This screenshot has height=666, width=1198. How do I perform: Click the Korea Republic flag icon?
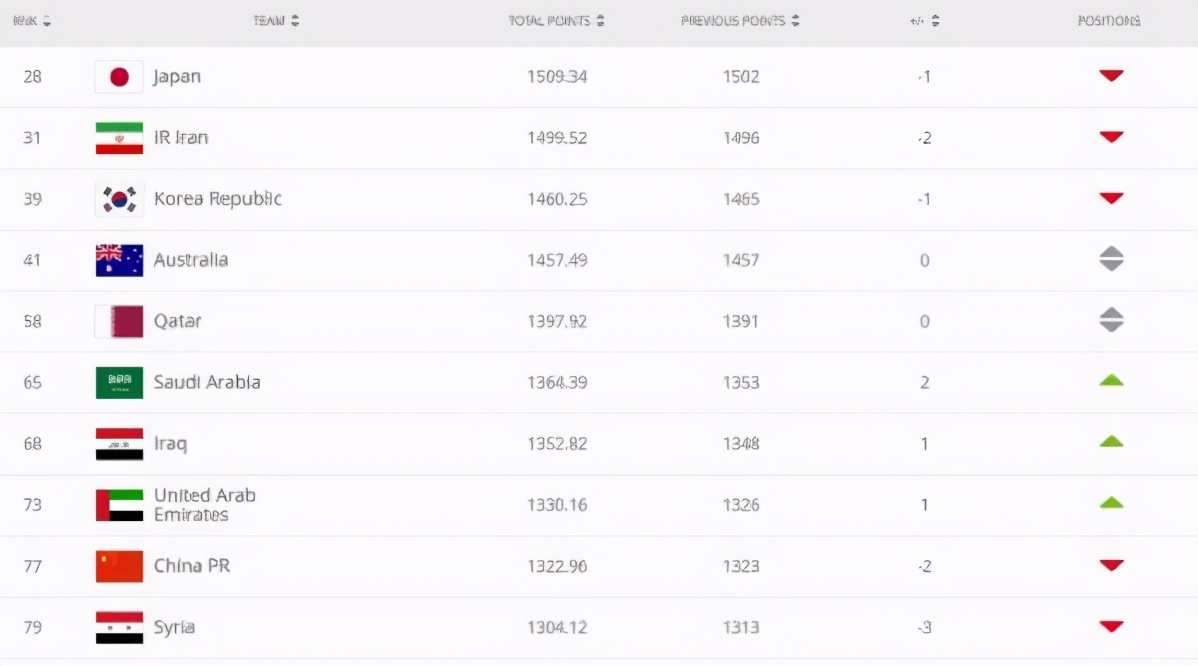(x=119, y=199)
